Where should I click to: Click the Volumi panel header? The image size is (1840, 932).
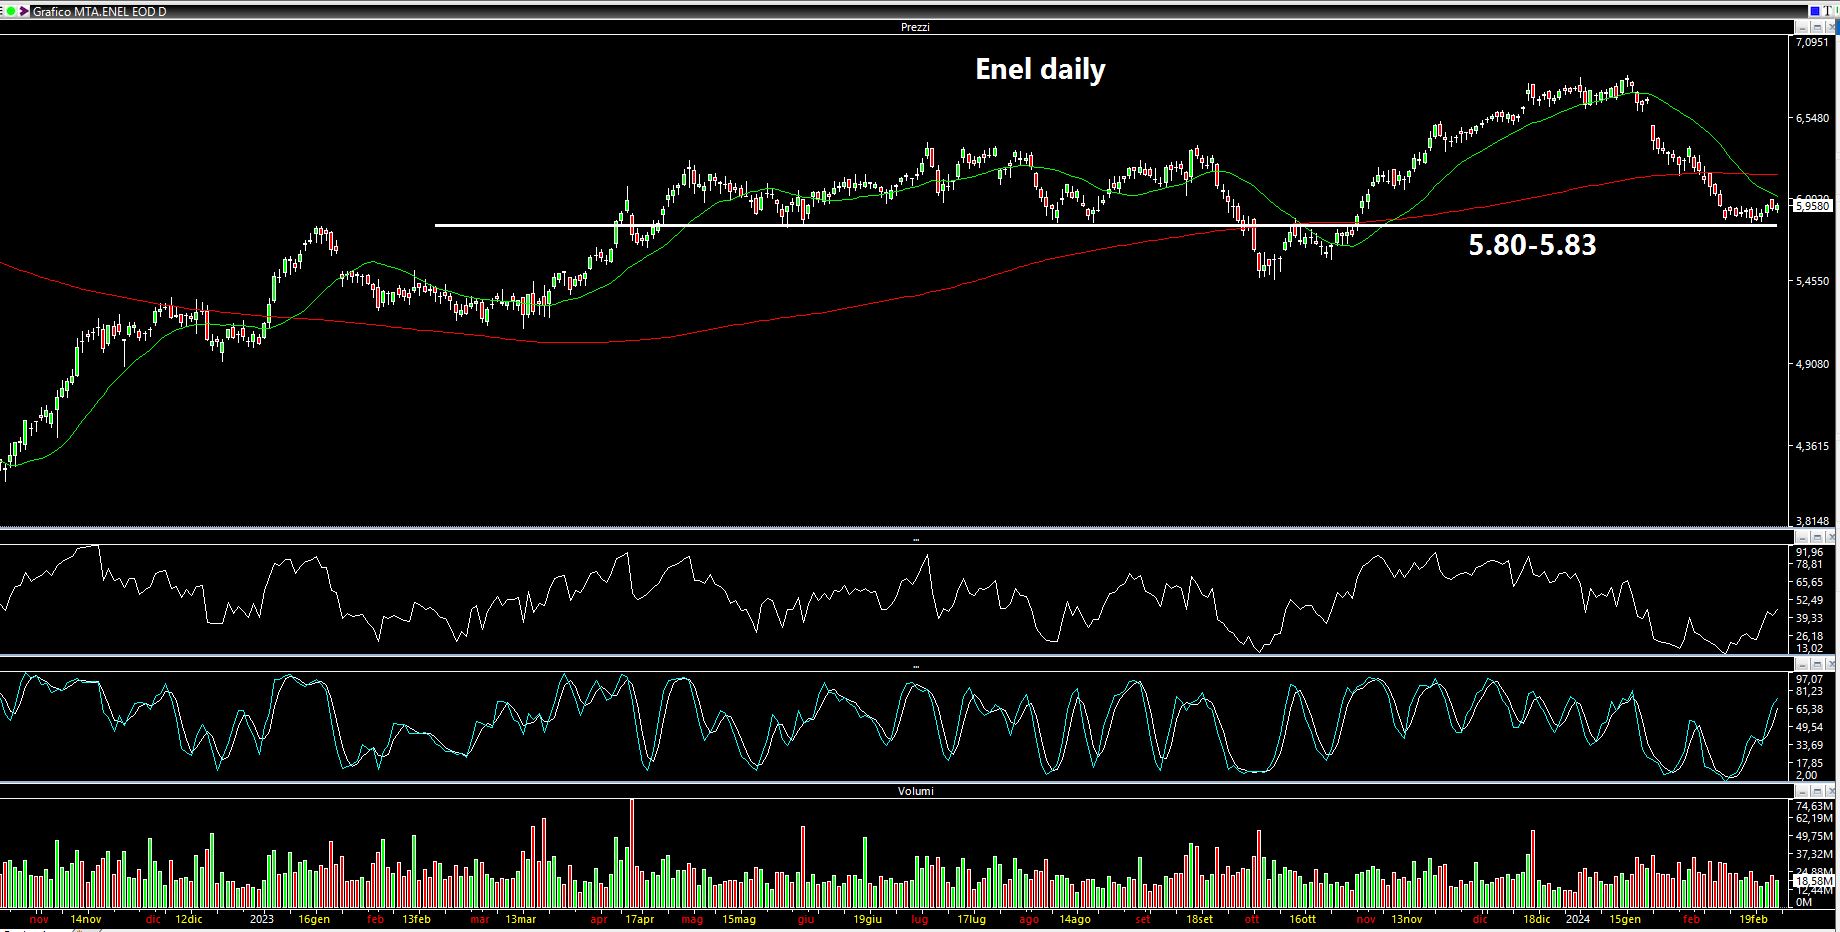click(x=915, y=790)
